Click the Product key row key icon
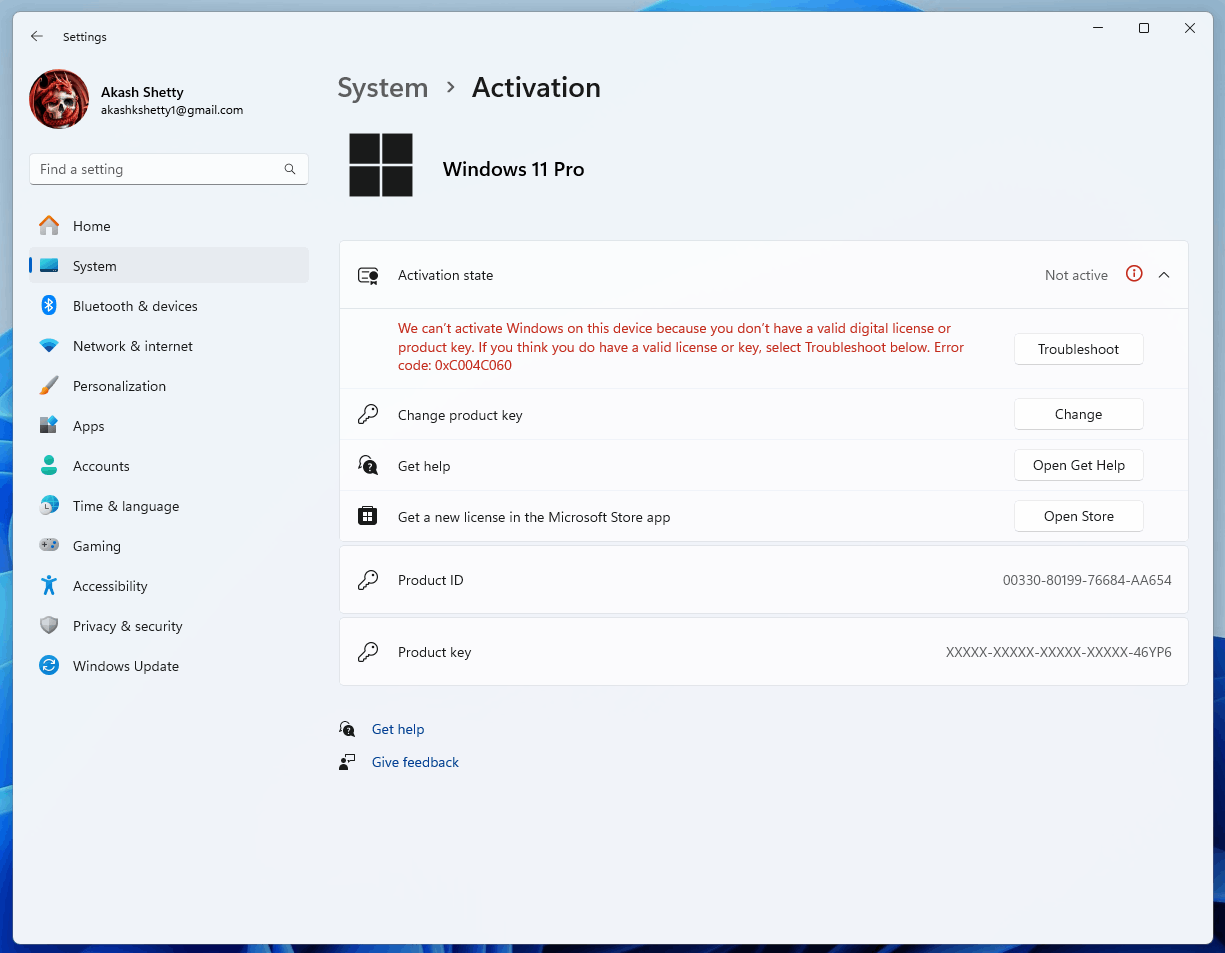The height and width of the screenshot is (953, 1225). click(368, 652)
